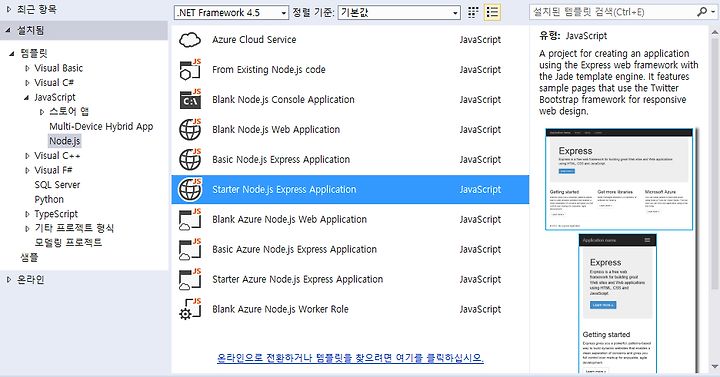This screenshot has width=720, height=377.
Task: Select Azure Cloud Service template name
Action: pyautogui.click(x=254, y=39)
